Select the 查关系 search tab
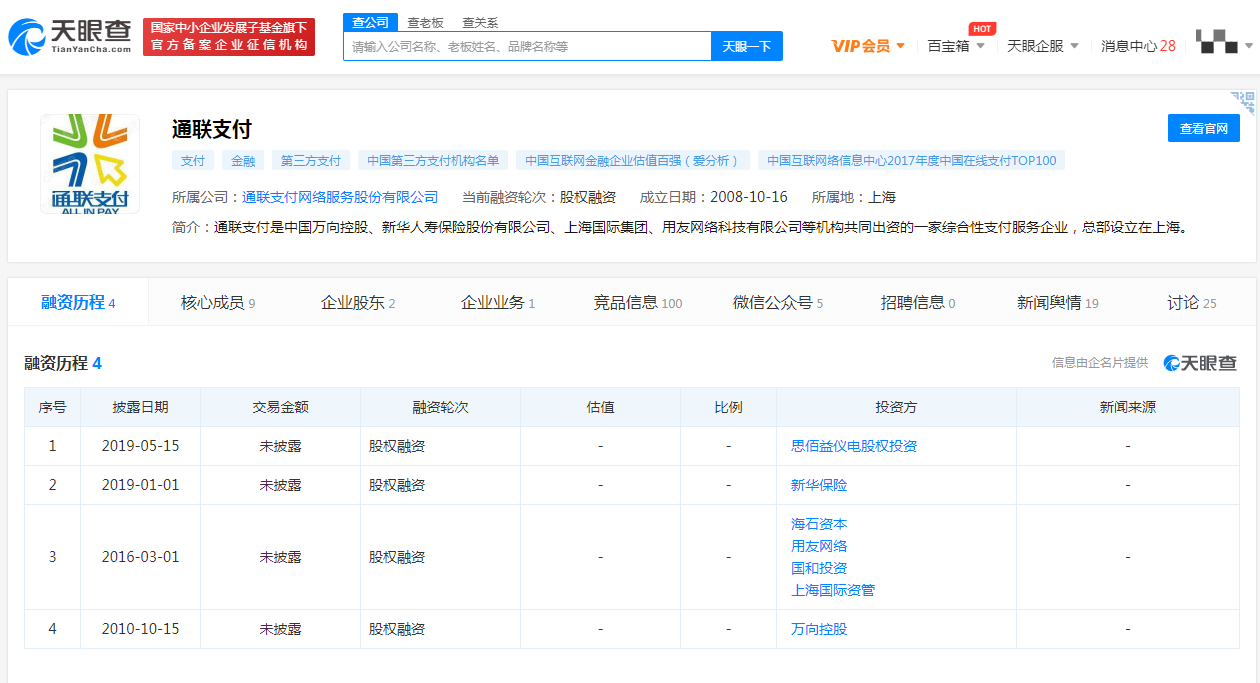The height and width of the screenshot is (683, 1260). tap(480, 22)
